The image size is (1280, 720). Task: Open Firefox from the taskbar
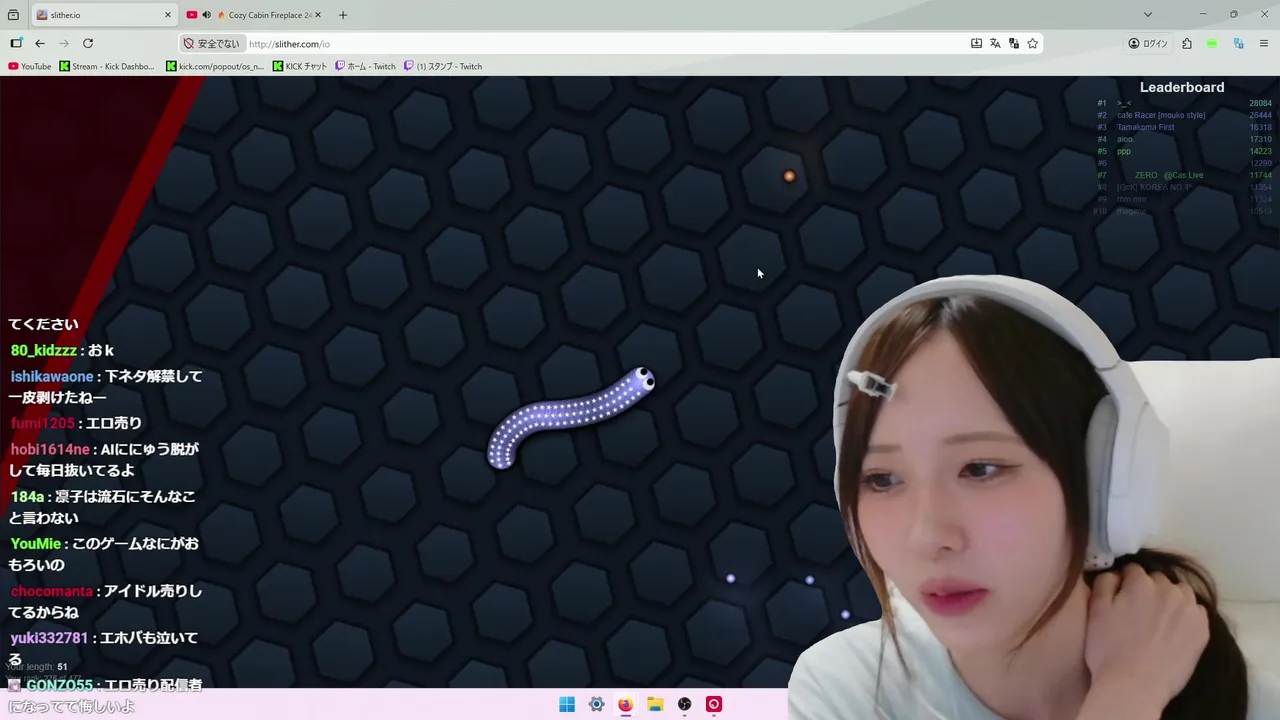click(625, 704)
